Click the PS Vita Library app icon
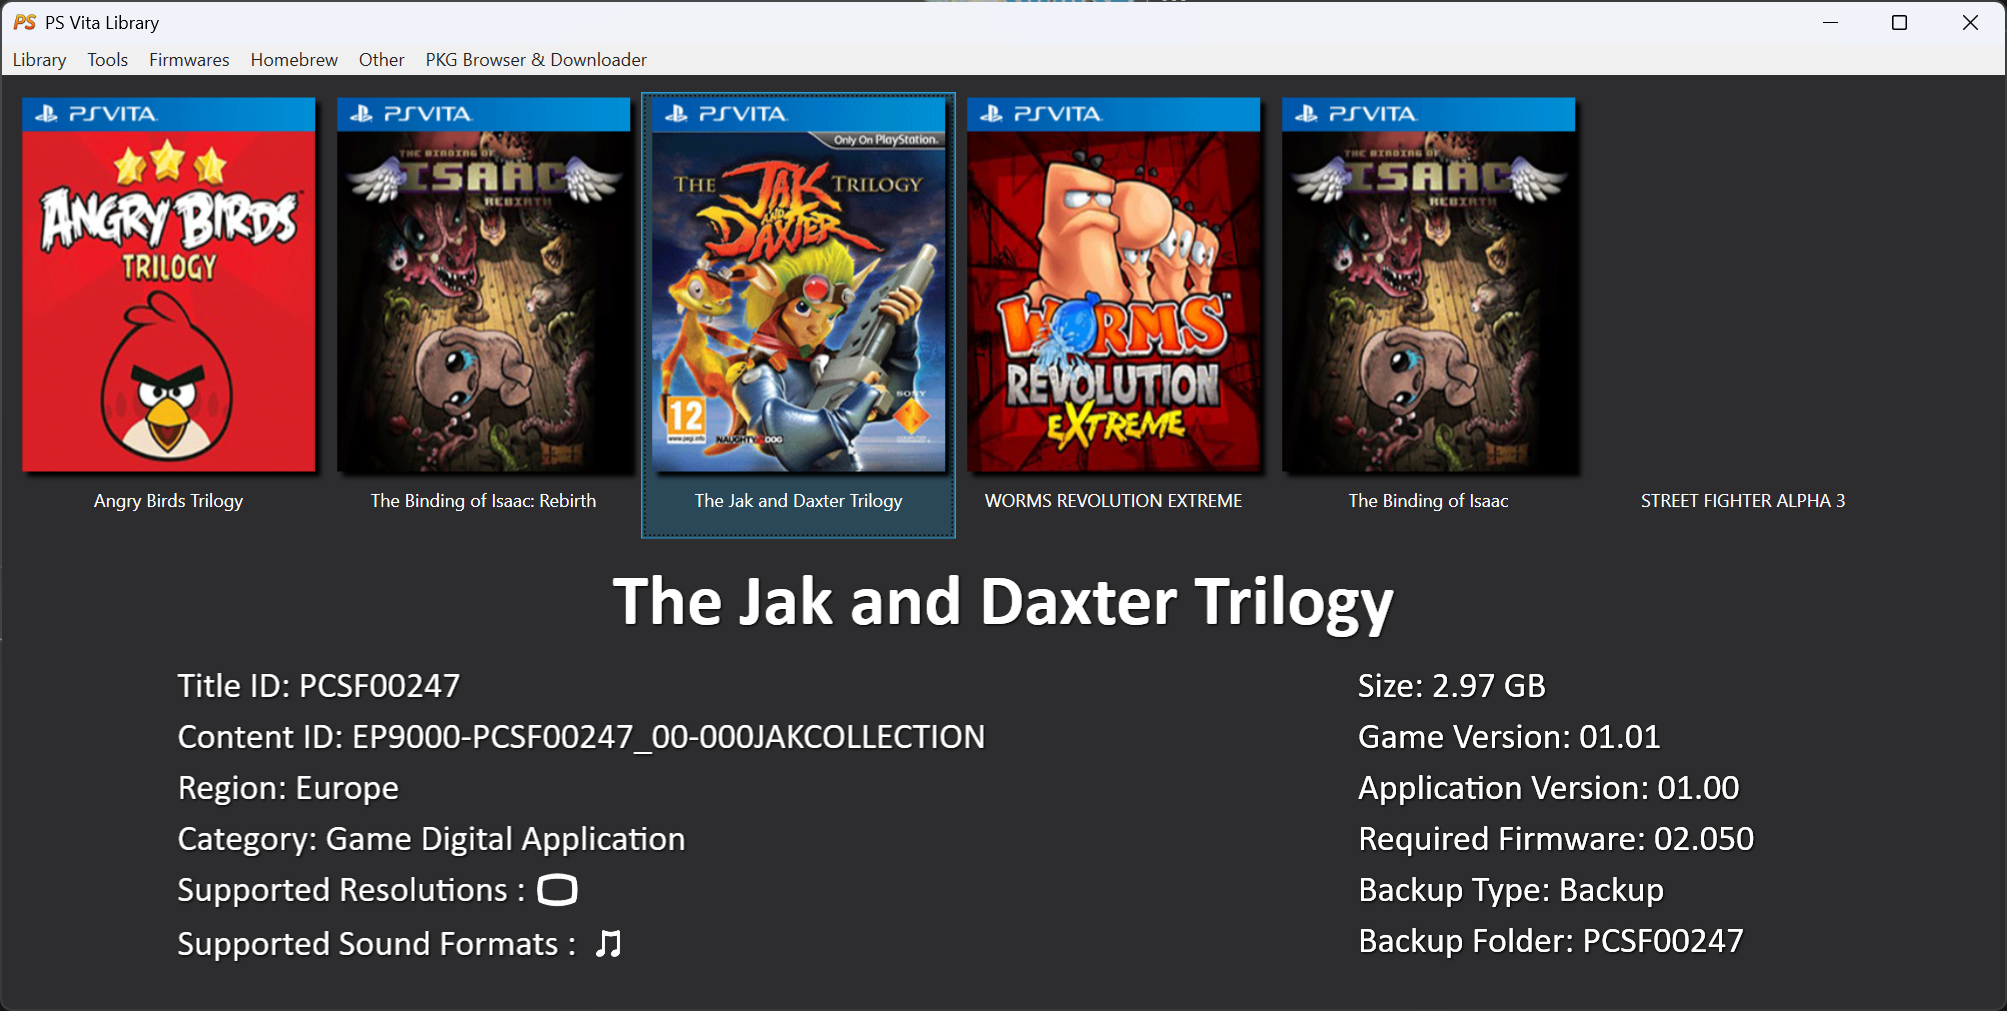The image size is (2007, 1011). tap(25, 22)
